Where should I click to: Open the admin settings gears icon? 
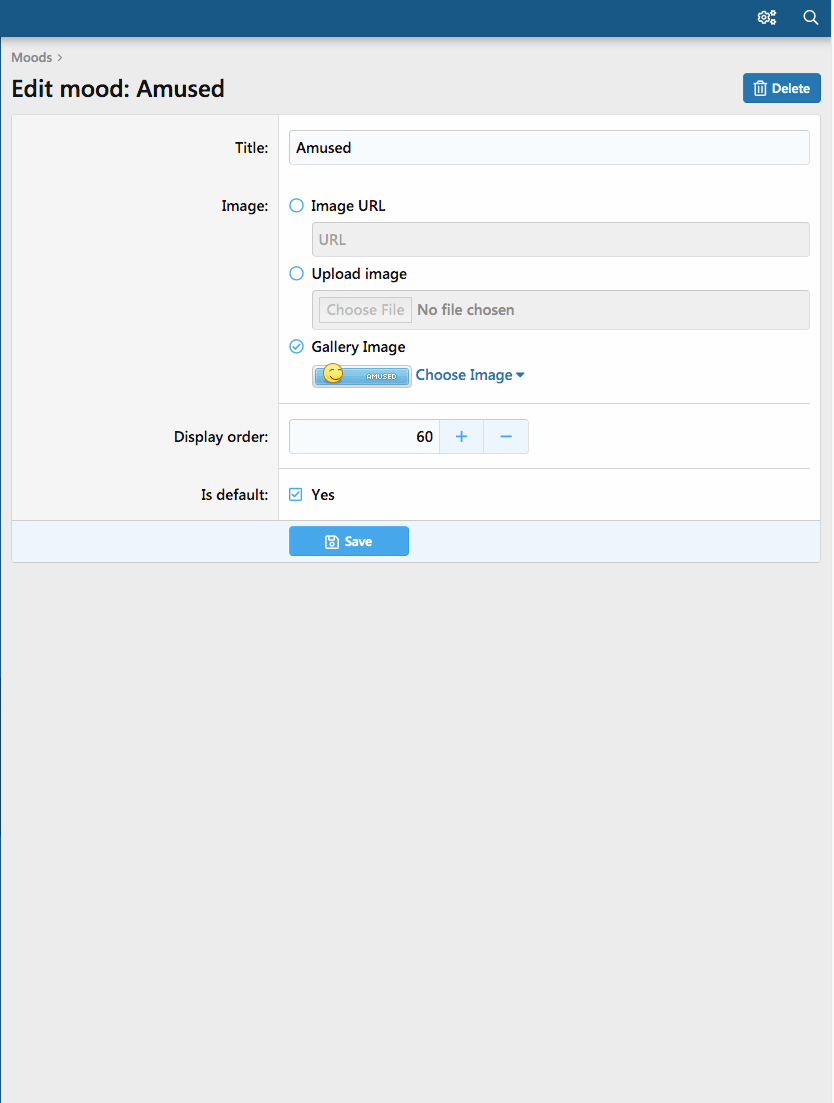767,17
